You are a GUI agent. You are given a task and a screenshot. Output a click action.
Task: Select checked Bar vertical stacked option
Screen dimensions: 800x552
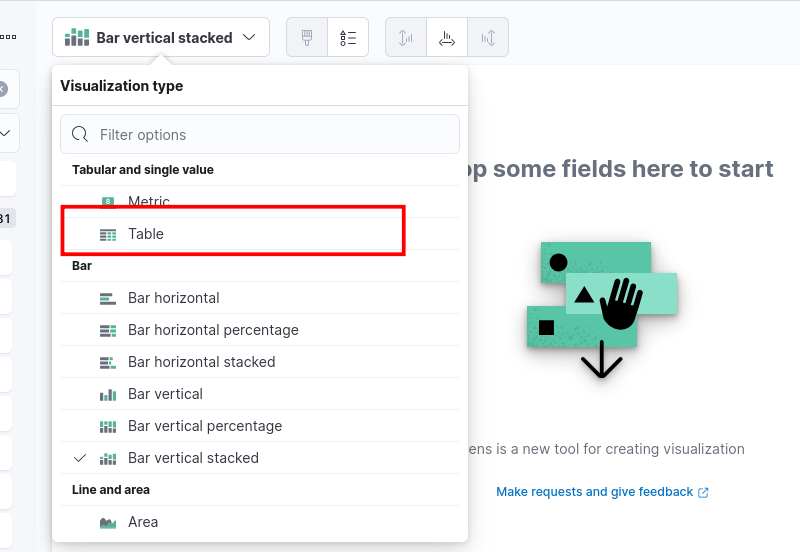[x=193, y=458]
